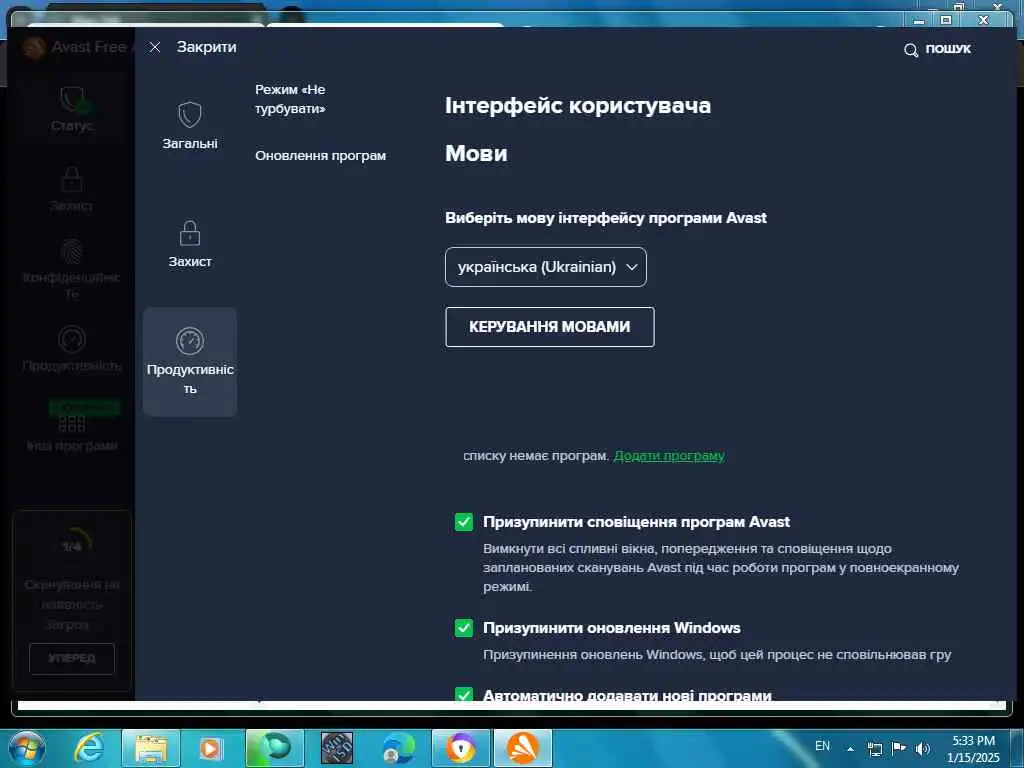Click the Закрити label
This screenshot has height=768, width=1024.
tap(206, 47)
